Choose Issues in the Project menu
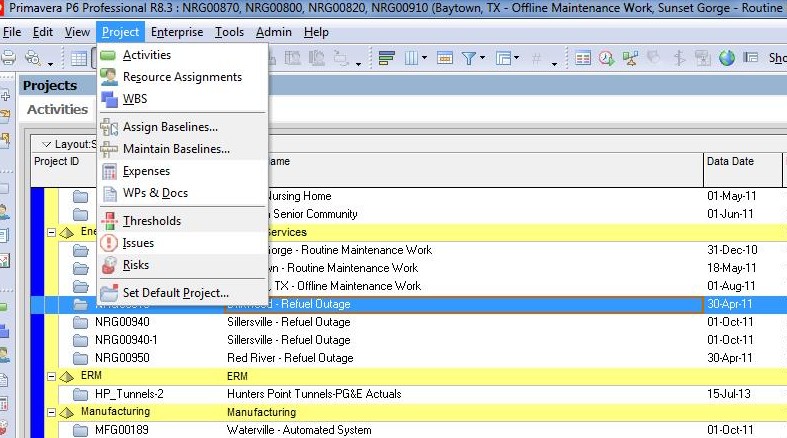This screenshot has width=787, height=438. point(138,243)
